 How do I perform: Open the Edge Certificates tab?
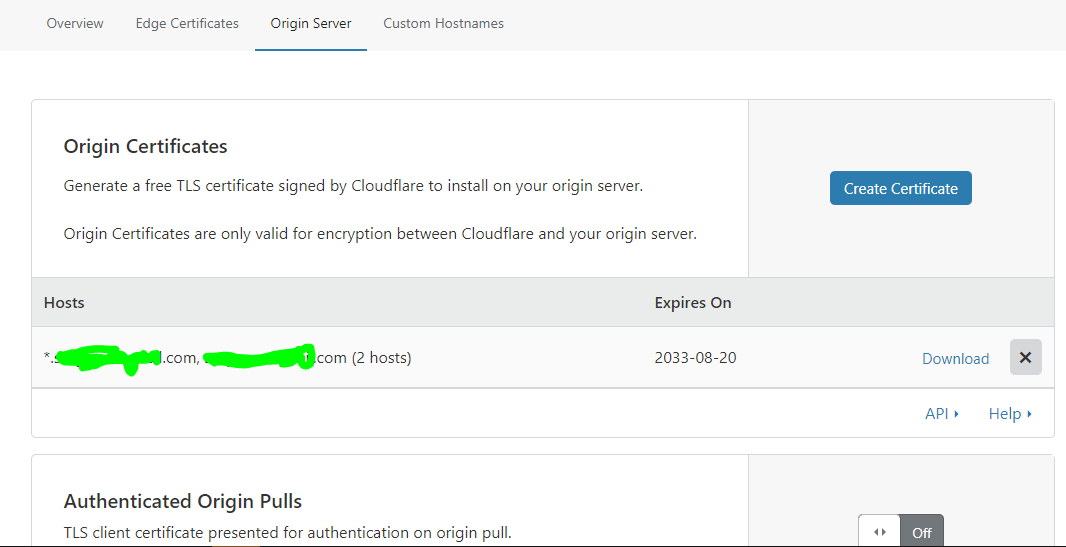[x=187, y=23]
